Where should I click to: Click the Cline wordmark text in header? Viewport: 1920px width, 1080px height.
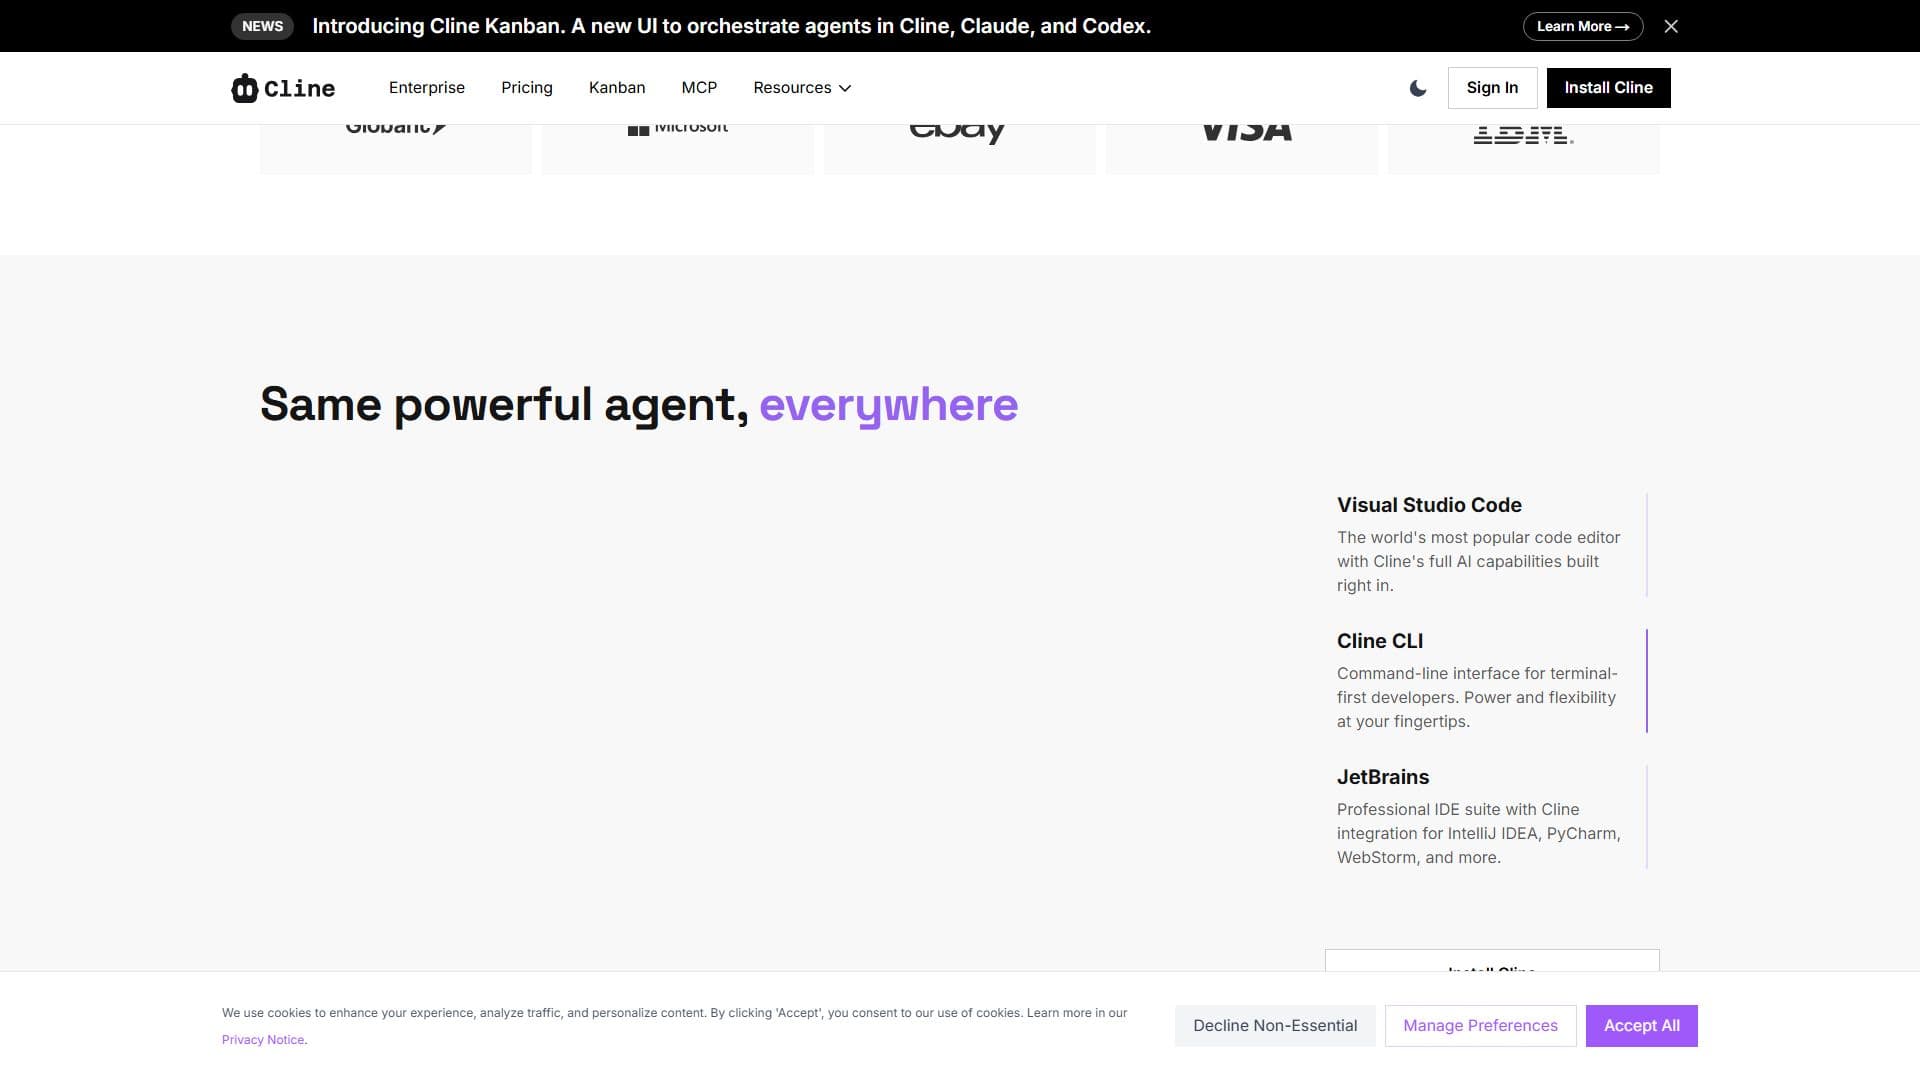[x=300, y=88]
